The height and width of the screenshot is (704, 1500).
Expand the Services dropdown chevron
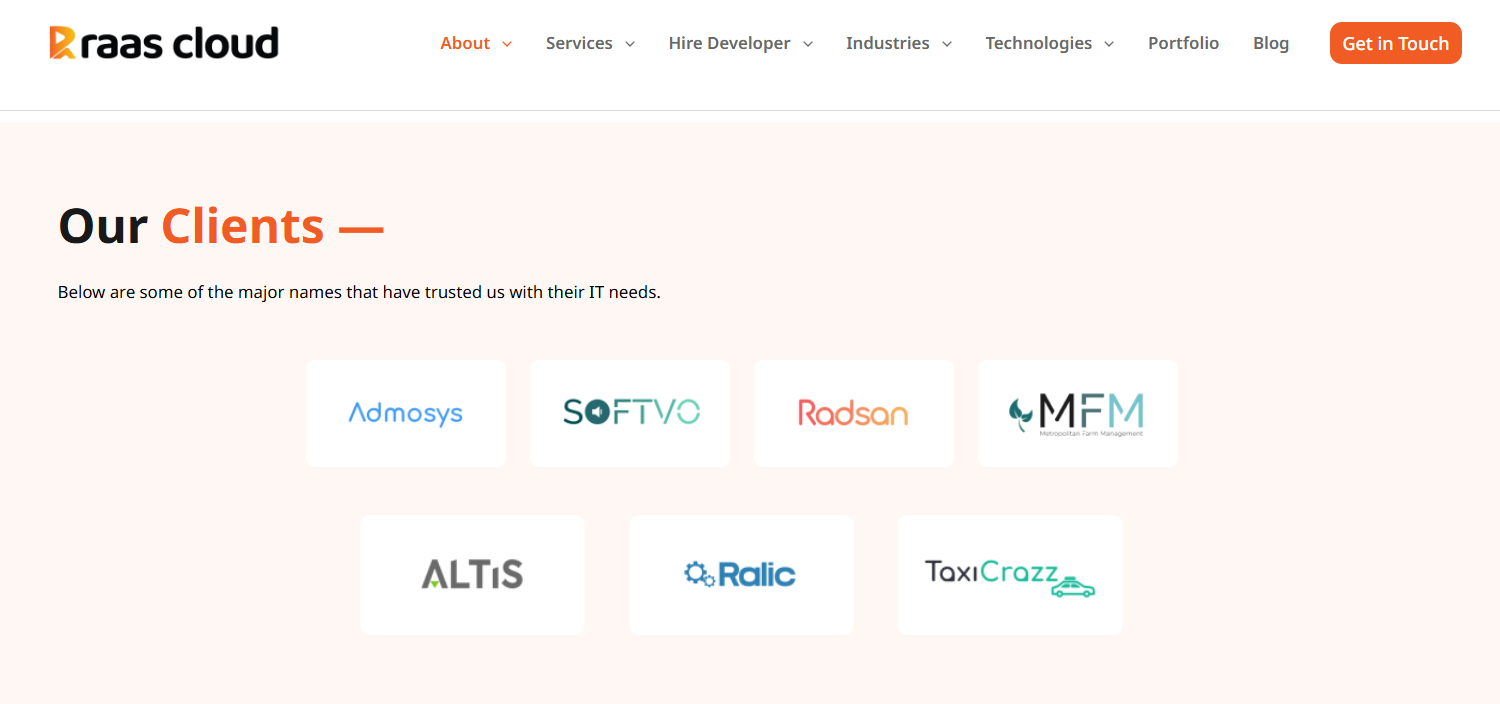pyautogui.click(x=630, y=44)
